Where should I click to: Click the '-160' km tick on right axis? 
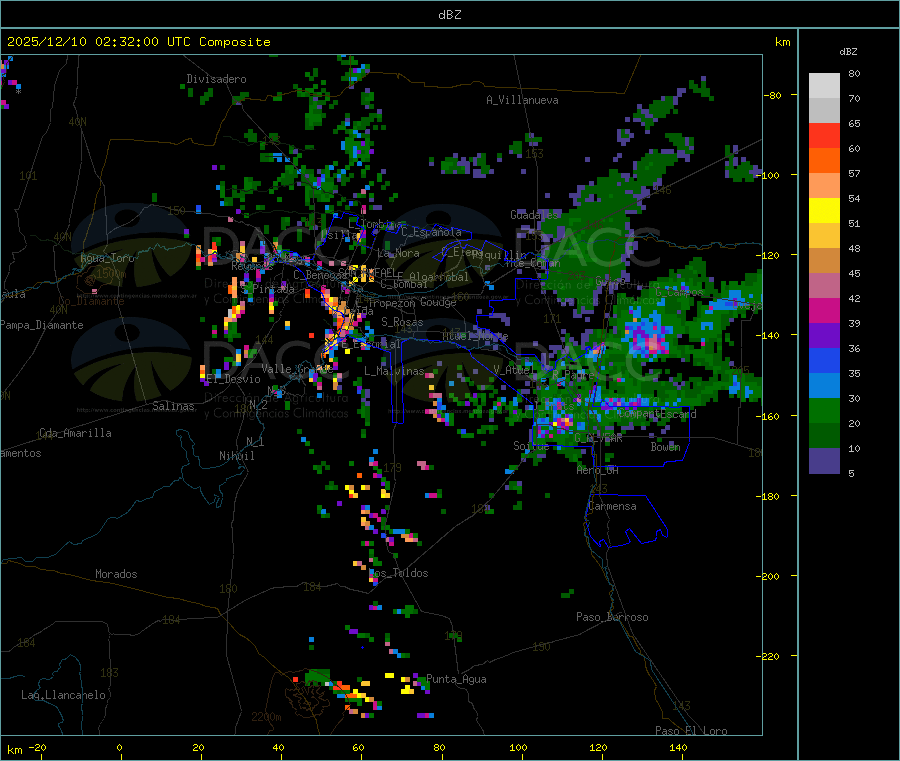coord(770,416)
